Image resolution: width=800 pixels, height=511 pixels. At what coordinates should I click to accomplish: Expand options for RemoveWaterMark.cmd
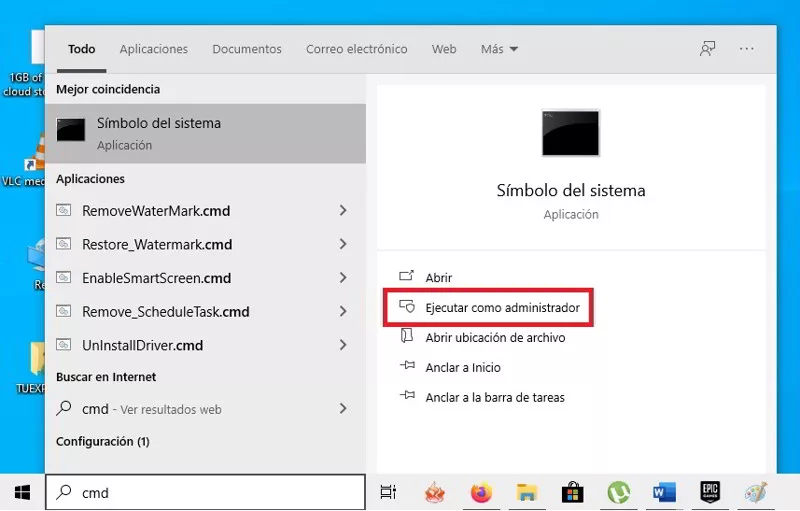point(343,211)
